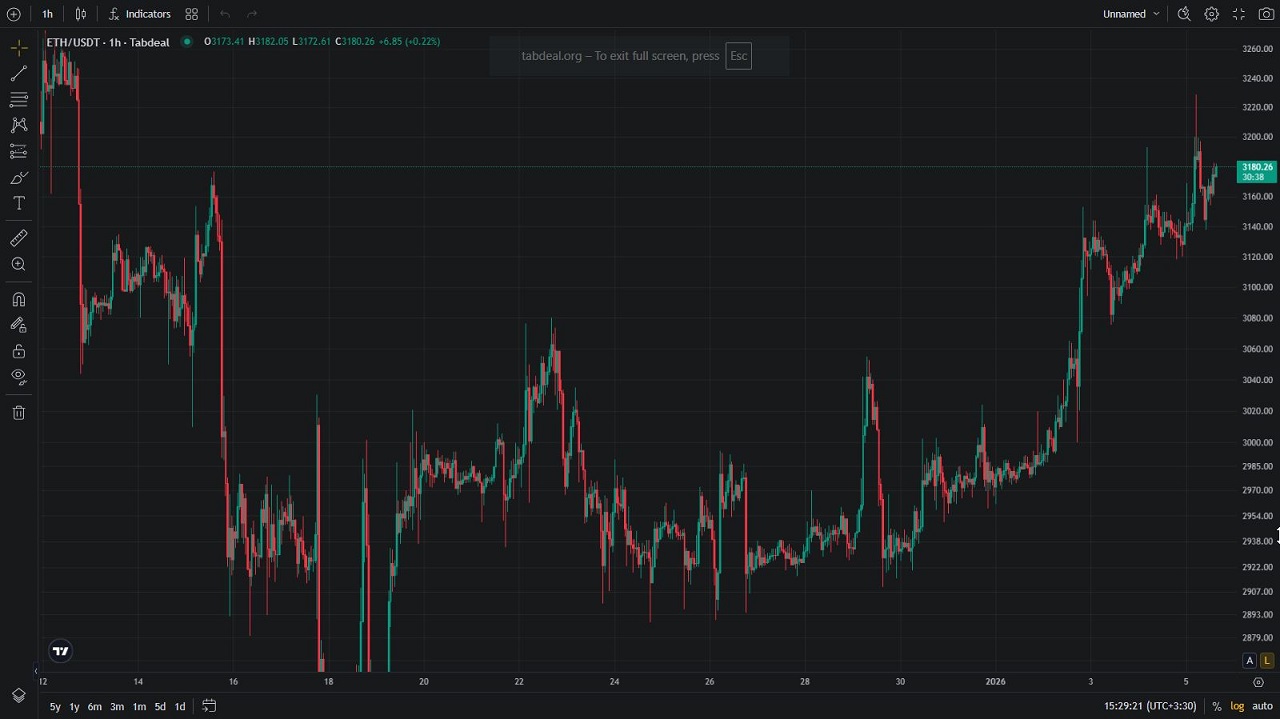The image size is (1280, 719).
Task: Open chart settings gear icon
Action: (x=1211, y=14)
